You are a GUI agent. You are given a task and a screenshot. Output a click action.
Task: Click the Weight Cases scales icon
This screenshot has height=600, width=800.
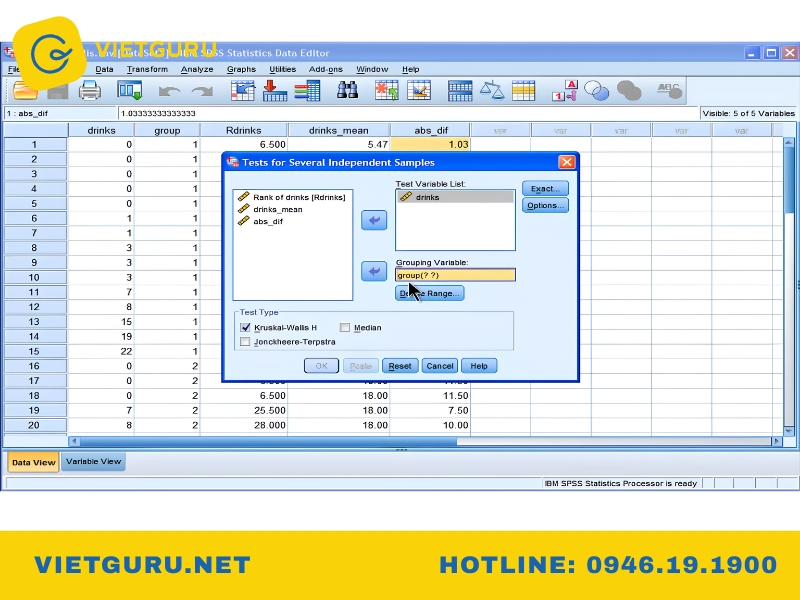pyautogui.click(x=492, y=91)
